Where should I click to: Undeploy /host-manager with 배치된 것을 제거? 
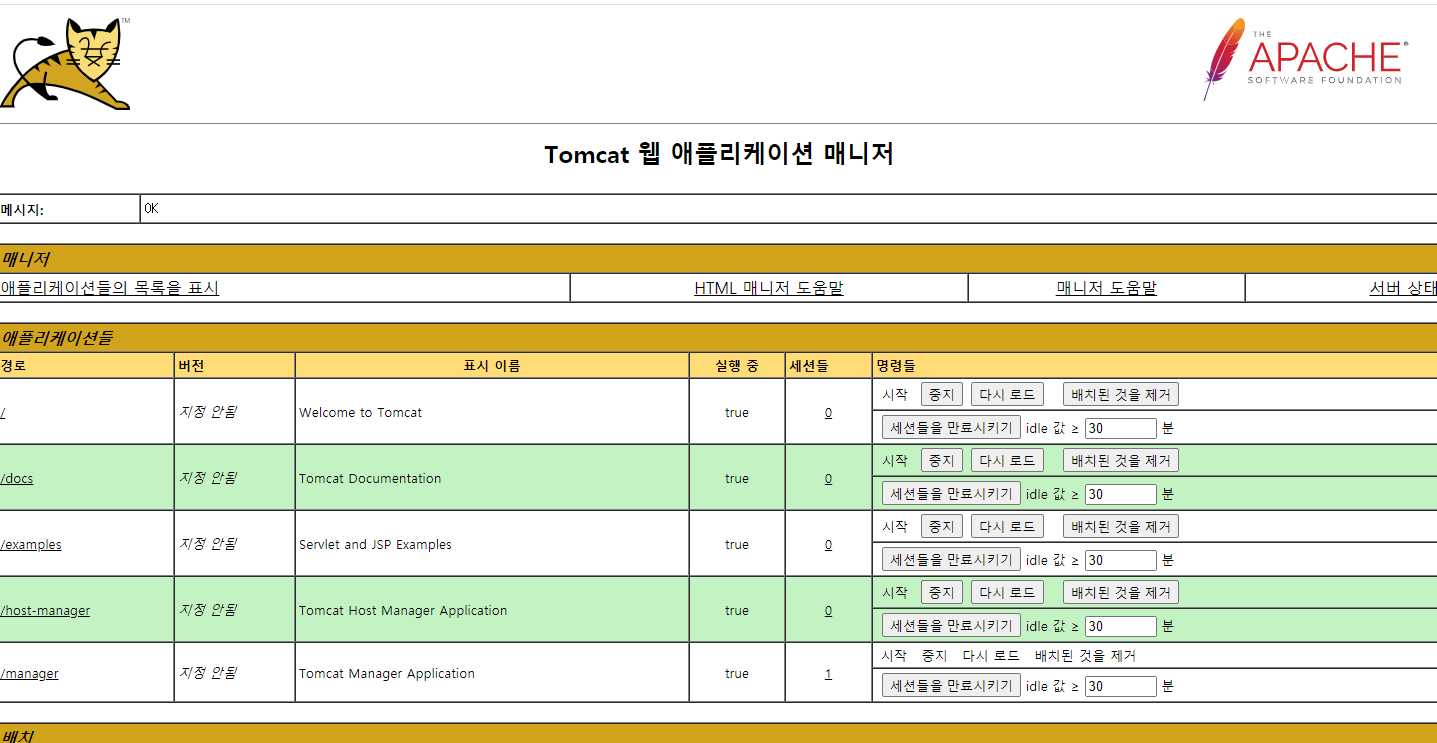click(1121, 592)
